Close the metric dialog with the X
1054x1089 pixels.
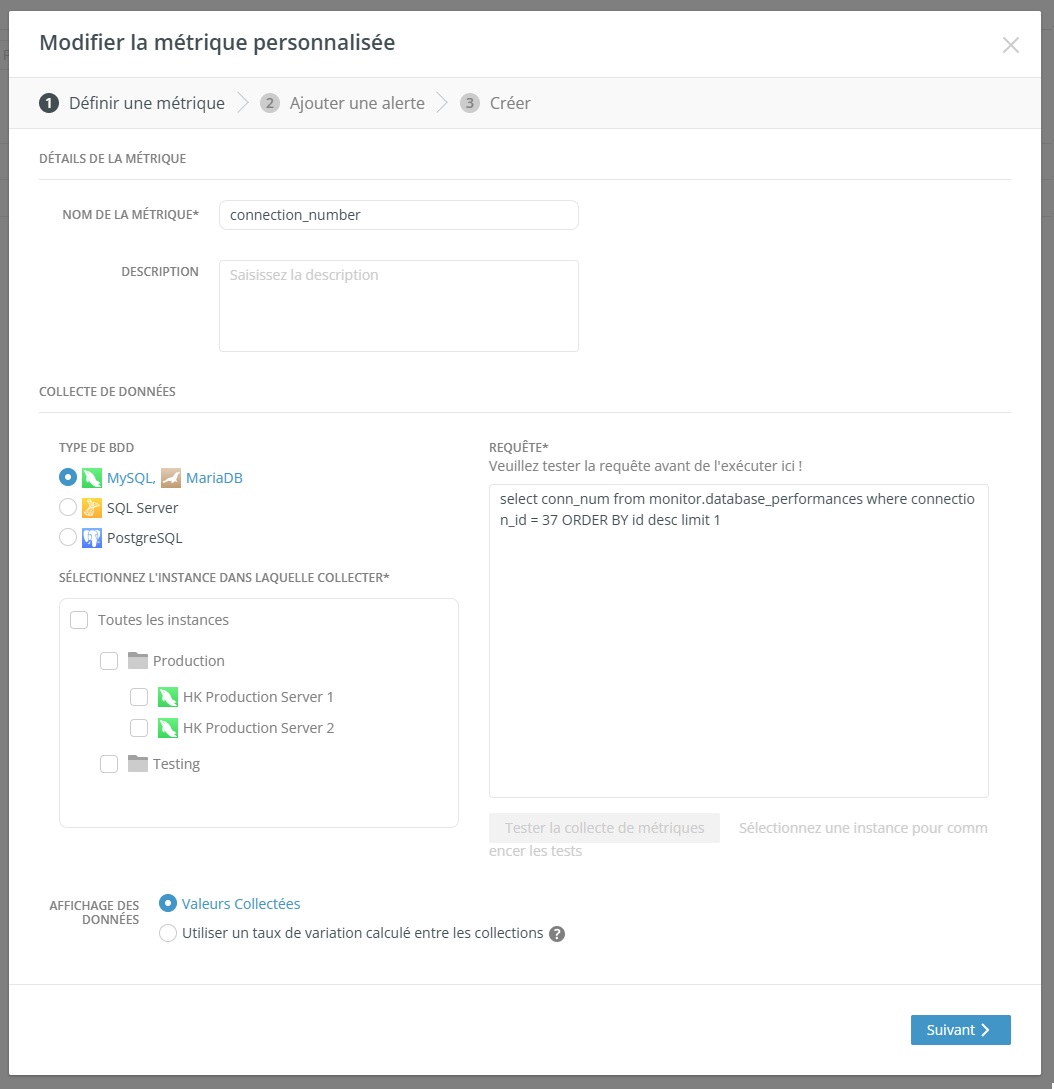(1010, 45)
